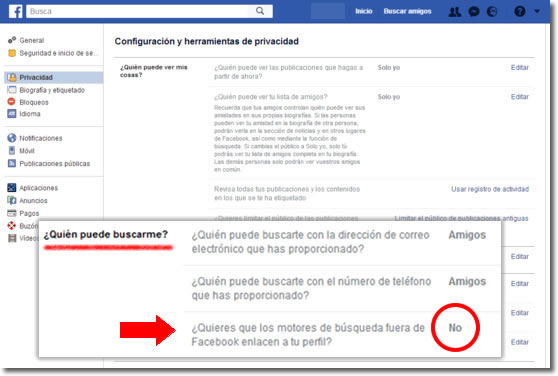Click the Idioma icon

[12, 114]
